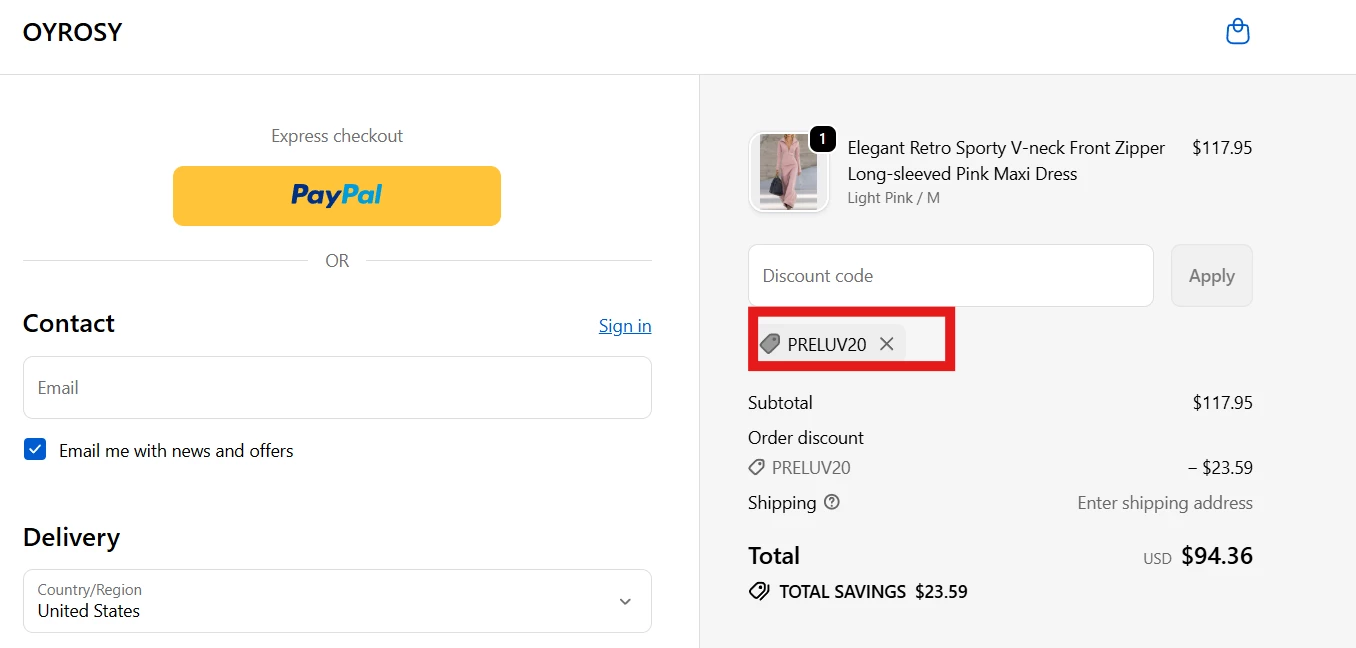Remove the PRELUV20 discount code
The width and height of the screenshot is (1356, 648).
(x=886, y=343)
